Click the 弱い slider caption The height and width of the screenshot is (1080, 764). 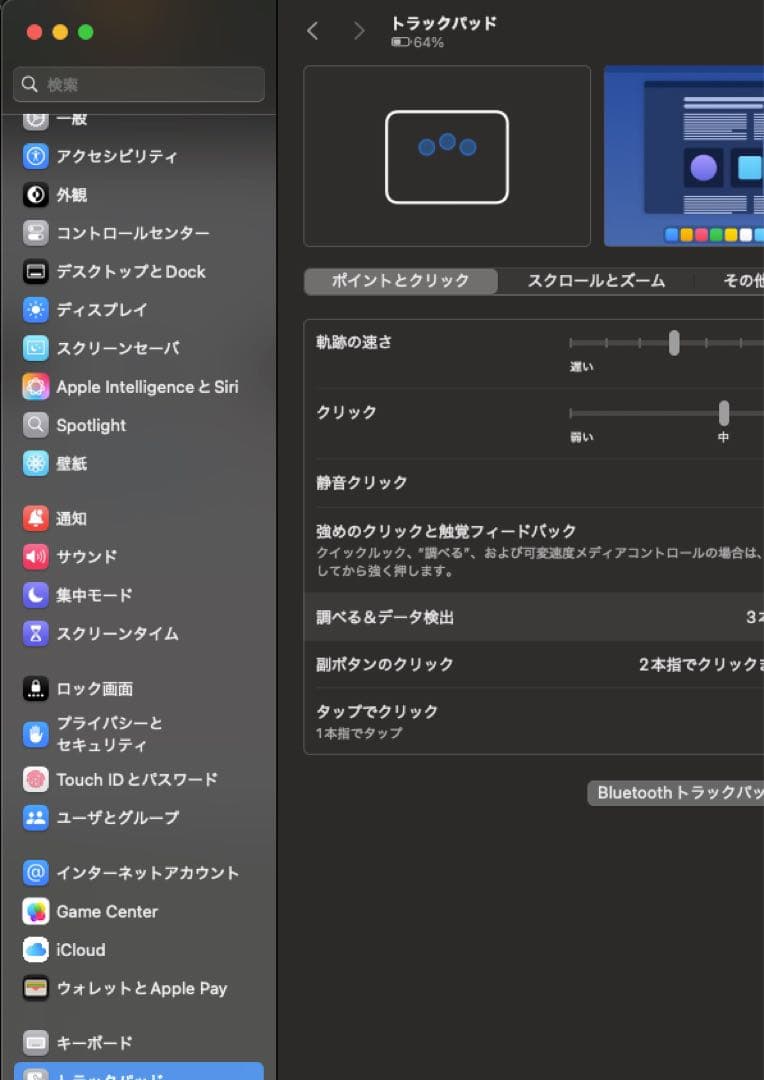pos(581,437)
